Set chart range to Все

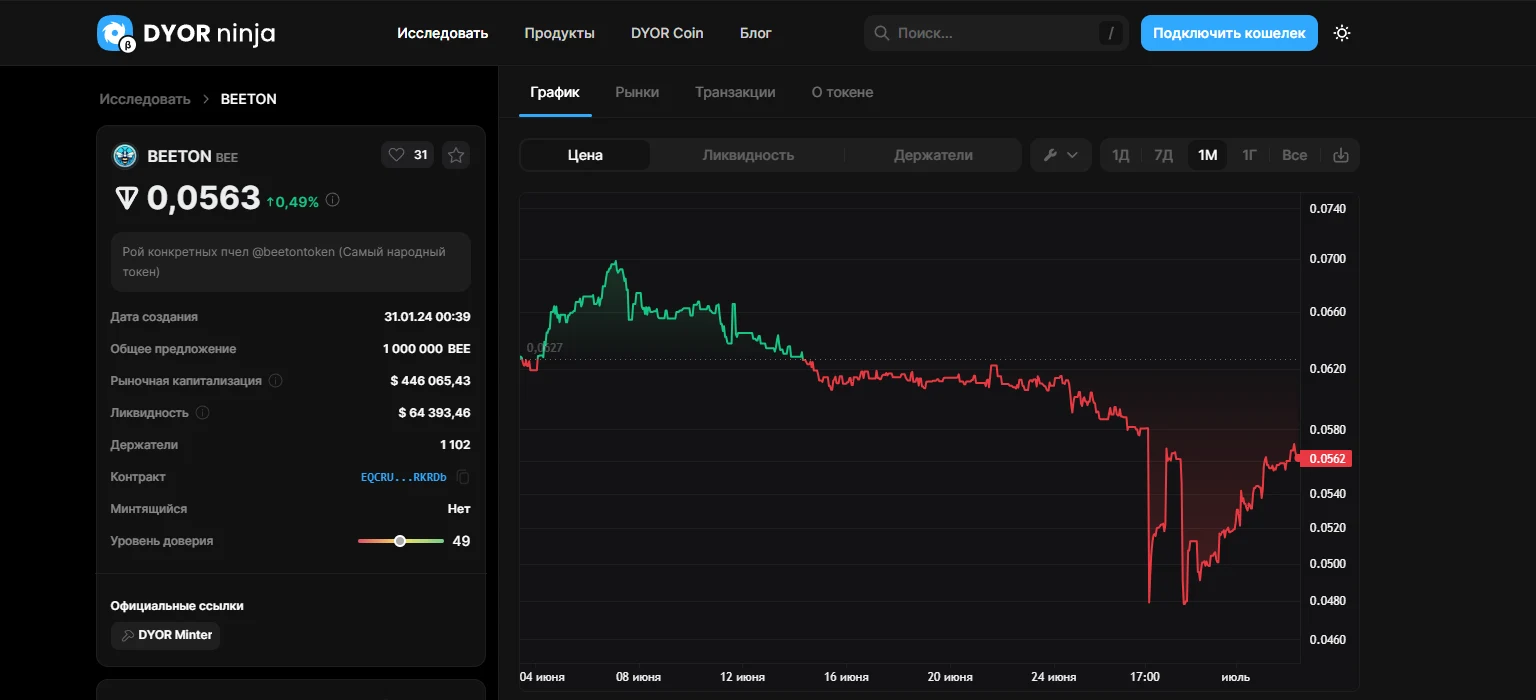pos(1295,155)
